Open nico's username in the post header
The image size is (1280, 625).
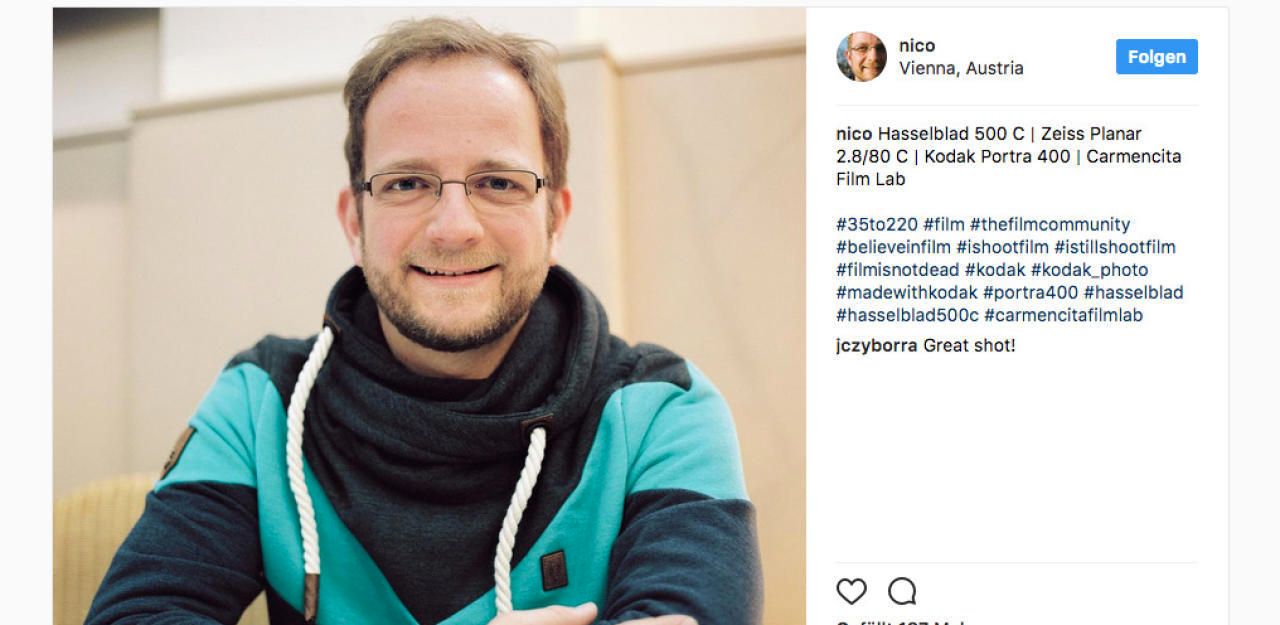point(917,46)
